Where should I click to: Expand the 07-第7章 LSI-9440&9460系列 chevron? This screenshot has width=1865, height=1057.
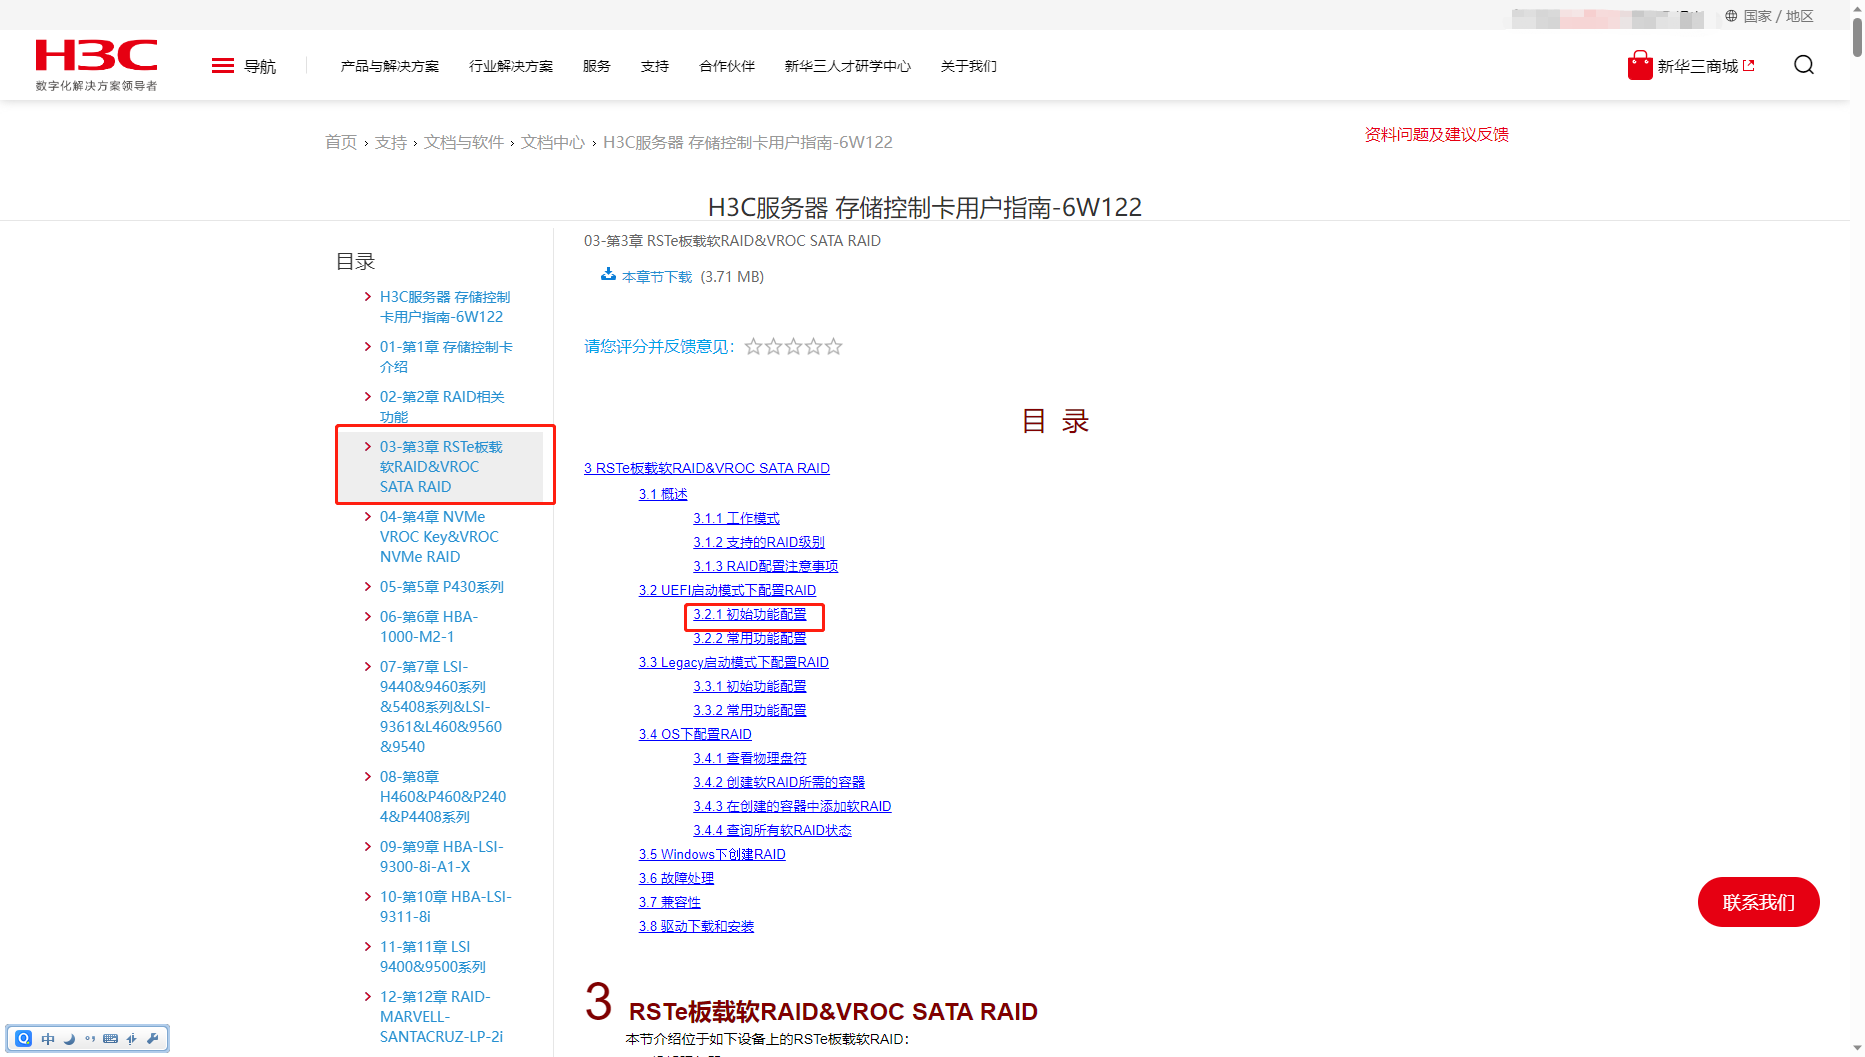pyautogui.click(x=368, y=666)
